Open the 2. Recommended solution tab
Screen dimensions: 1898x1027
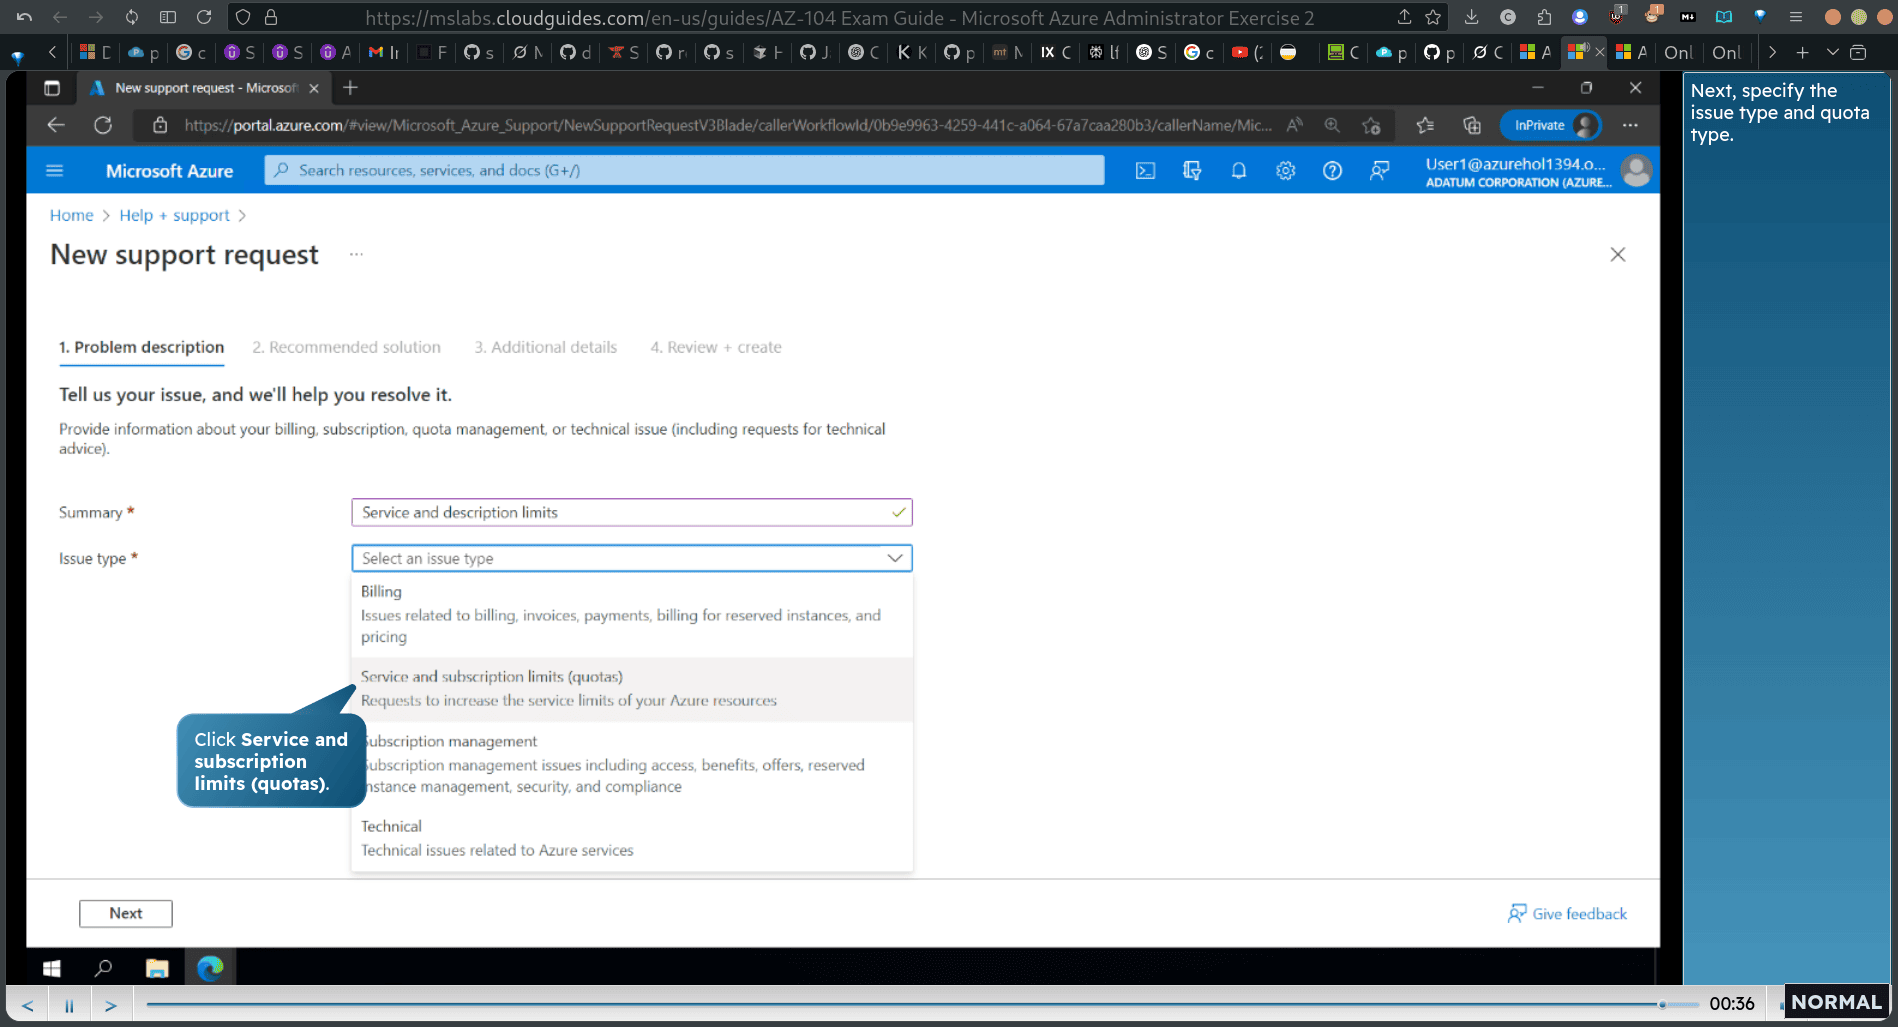346,347
